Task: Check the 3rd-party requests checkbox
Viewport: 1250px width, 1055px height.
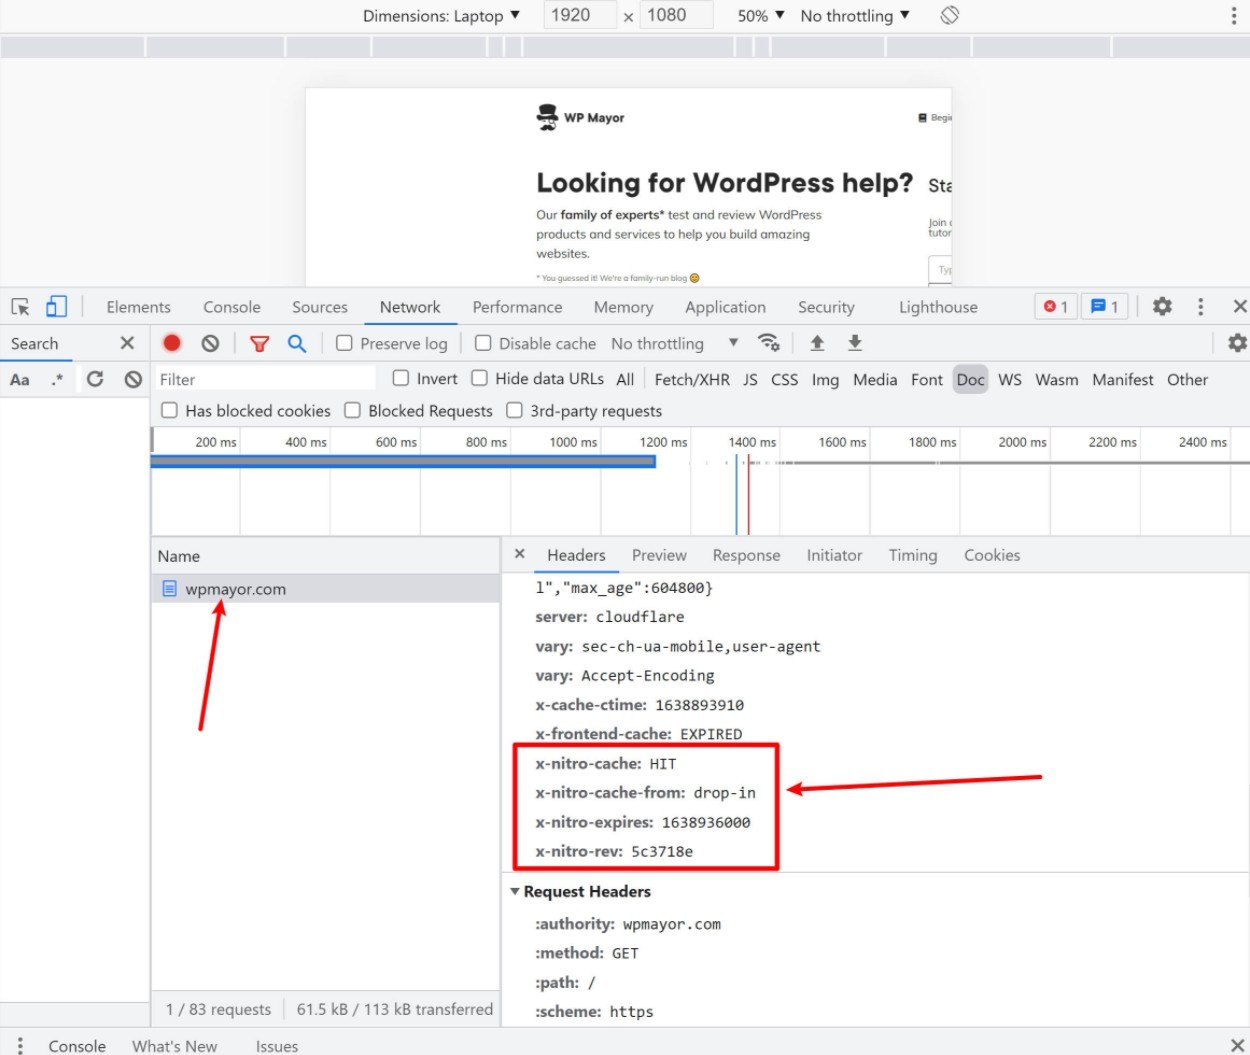Action: (514, 410)
